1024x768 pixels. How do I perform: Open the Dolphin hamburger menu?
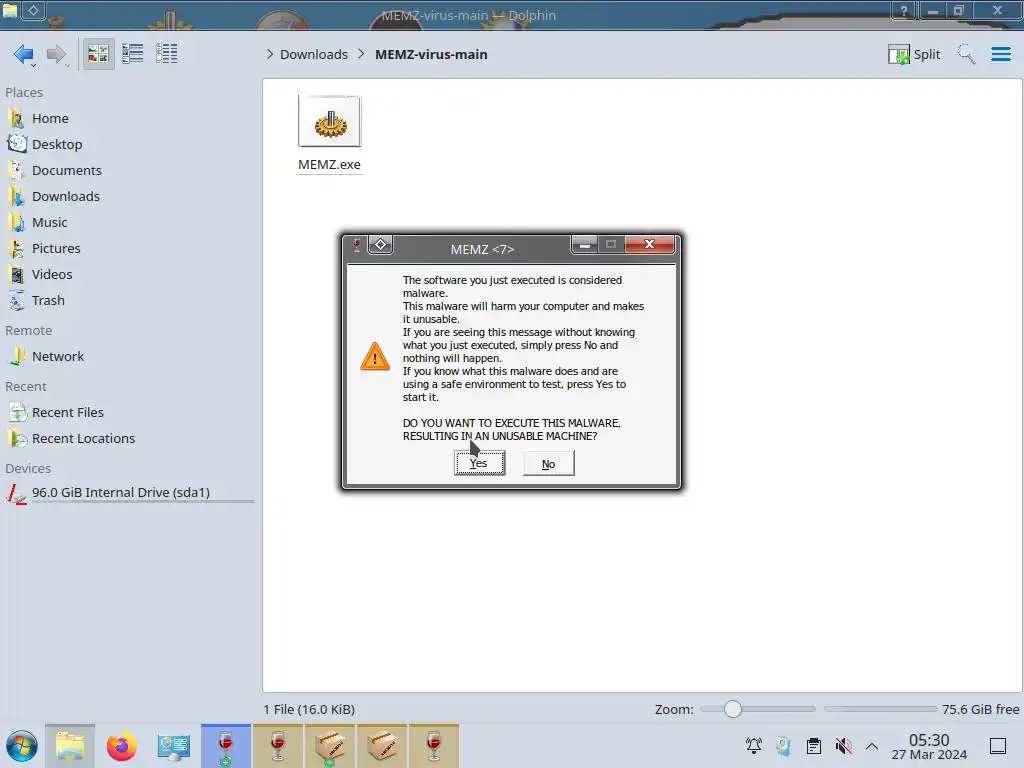[x=1000, y=54]
